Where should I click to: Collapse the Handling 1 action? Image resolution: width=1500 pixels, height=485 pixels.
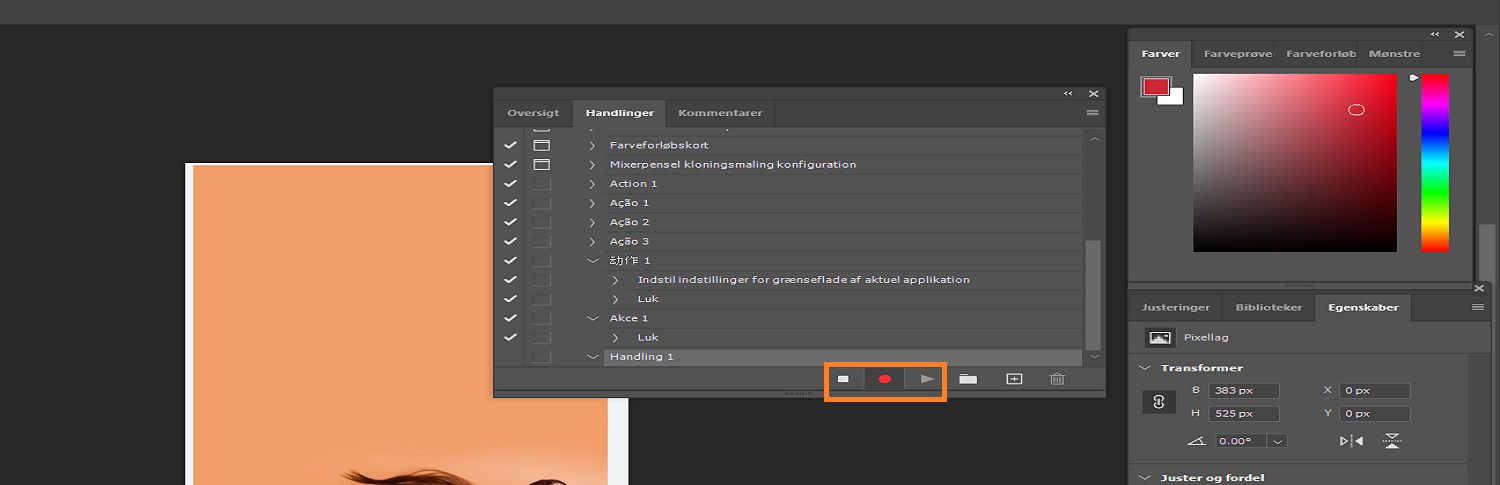[x=592, y=357]
